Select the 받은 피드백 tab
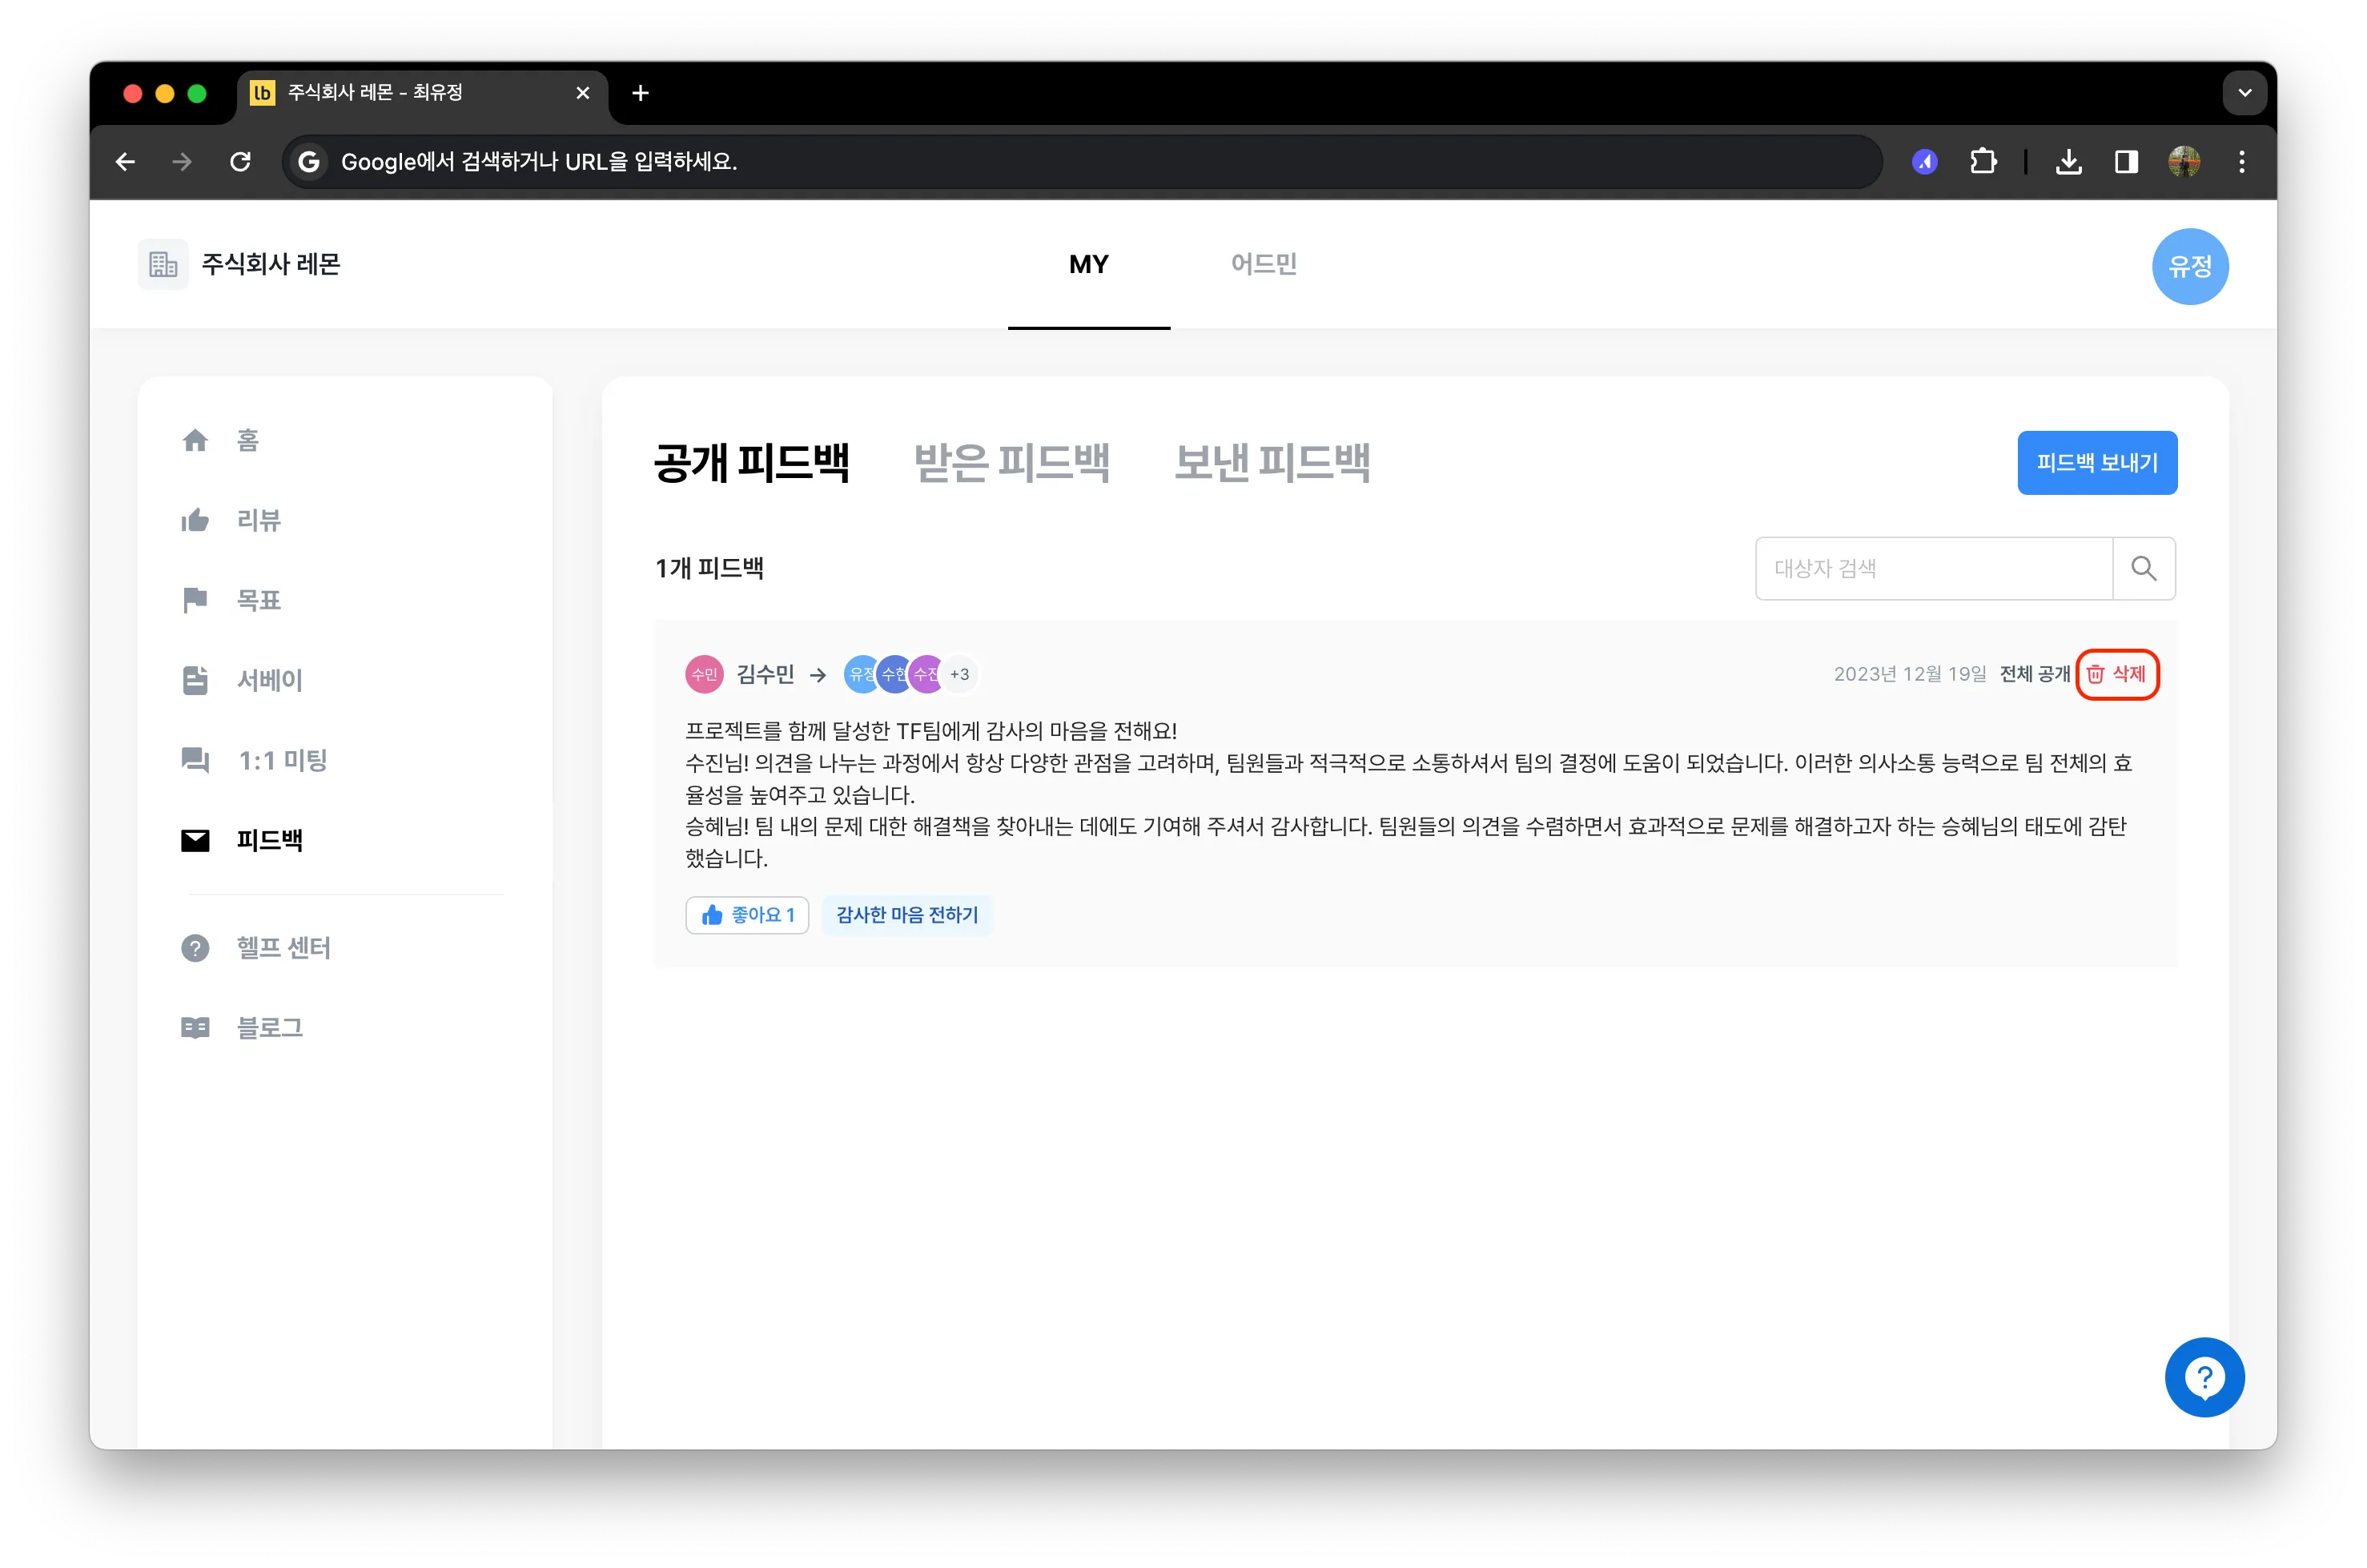This screenshot has height=1568, width=2367. pyautogui.click(x=1011, y=463)
